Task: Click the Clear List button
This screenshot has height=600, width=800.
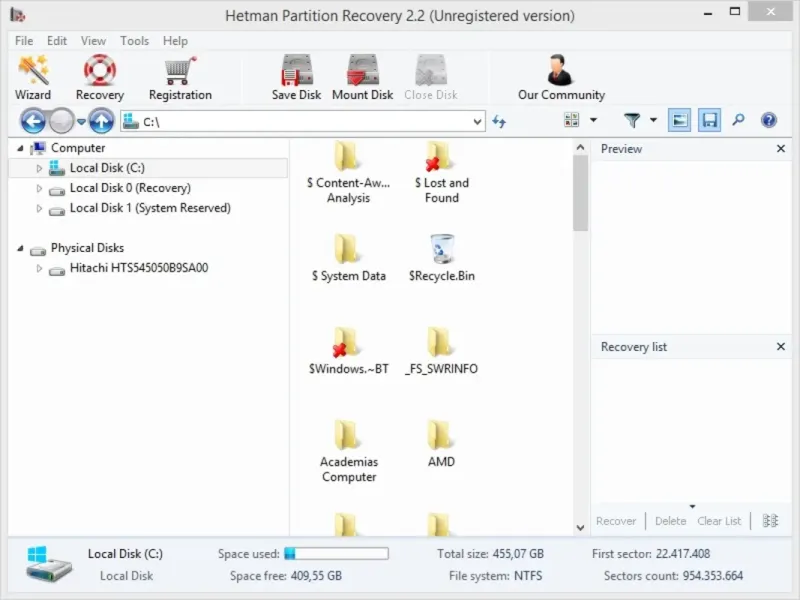Action: click(x=719, y=521)
